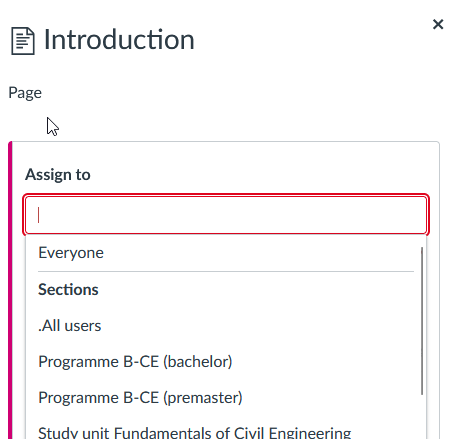Click the Sections group header
Viewport: 454px width, 439px height.
click(68, 289)
